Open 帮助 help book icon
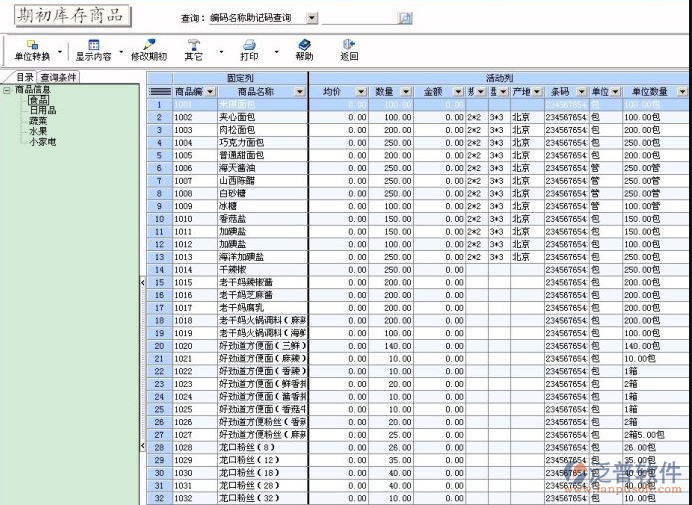692x505 pixels. [x=304, y=45]
